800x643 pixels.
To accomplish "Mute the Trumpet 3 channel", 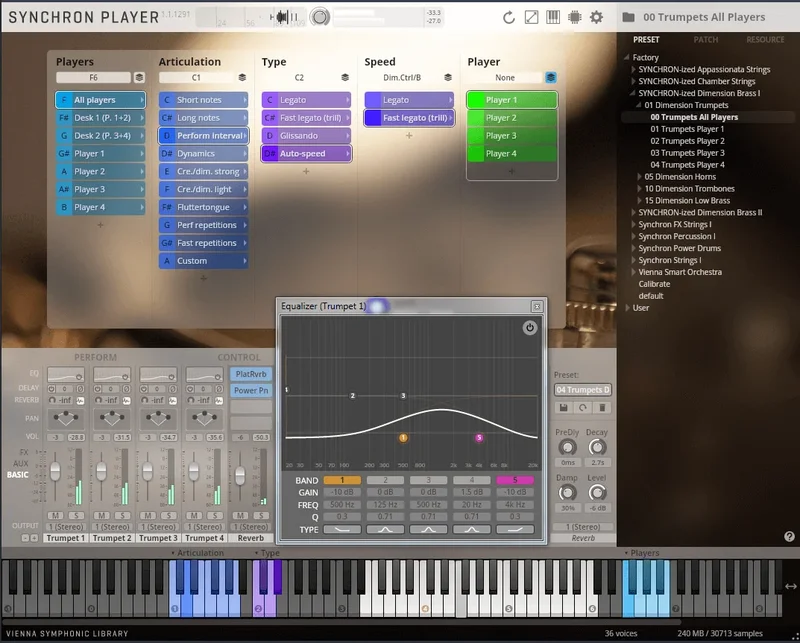I will tap(147, 515).
